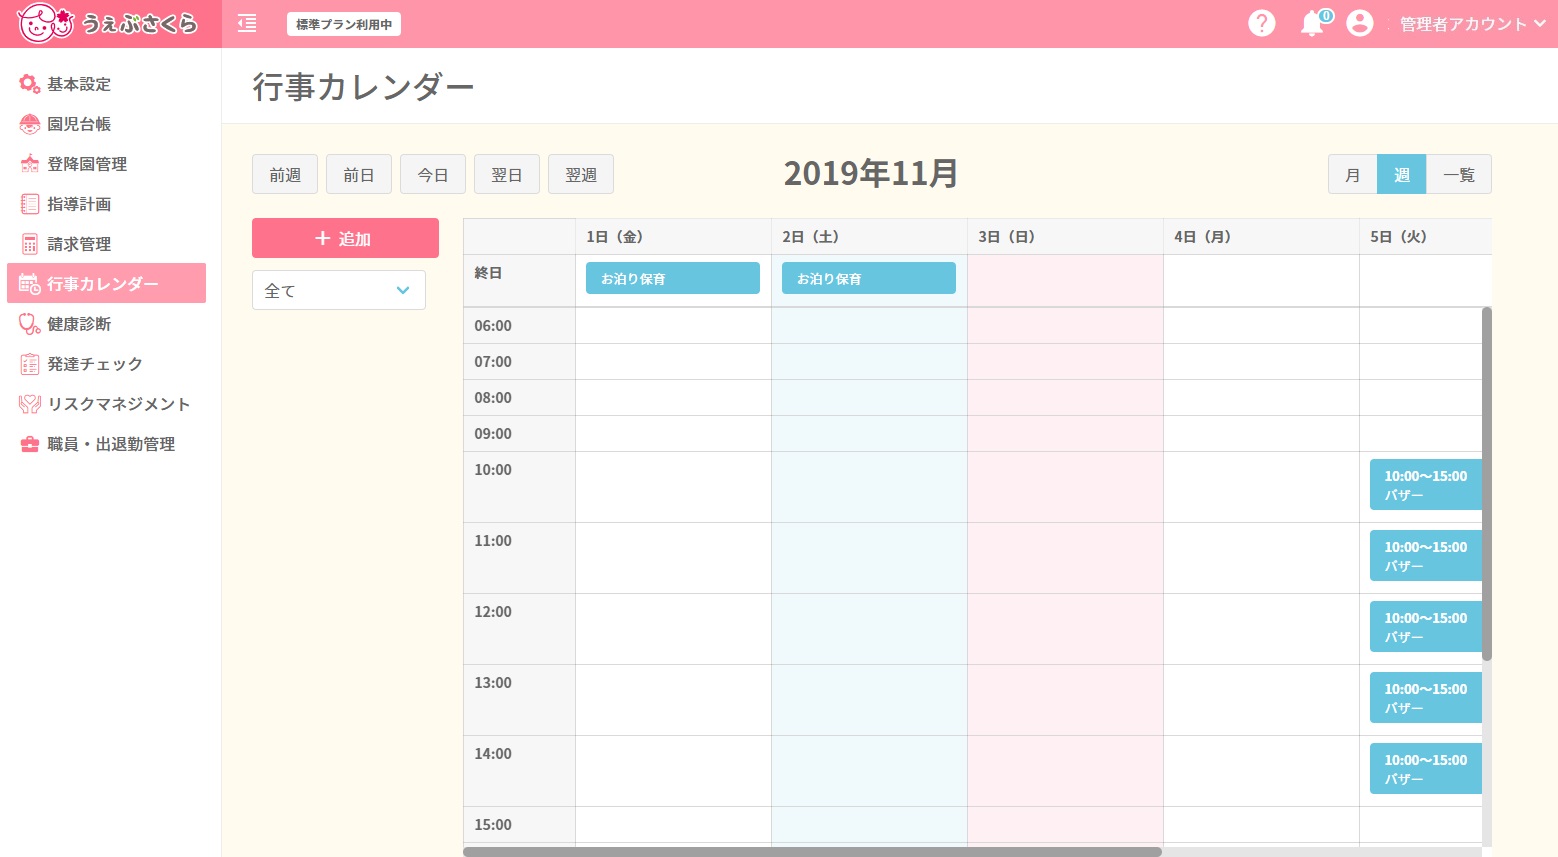Click the 指導計画 document icon

[x=30, y=204]
